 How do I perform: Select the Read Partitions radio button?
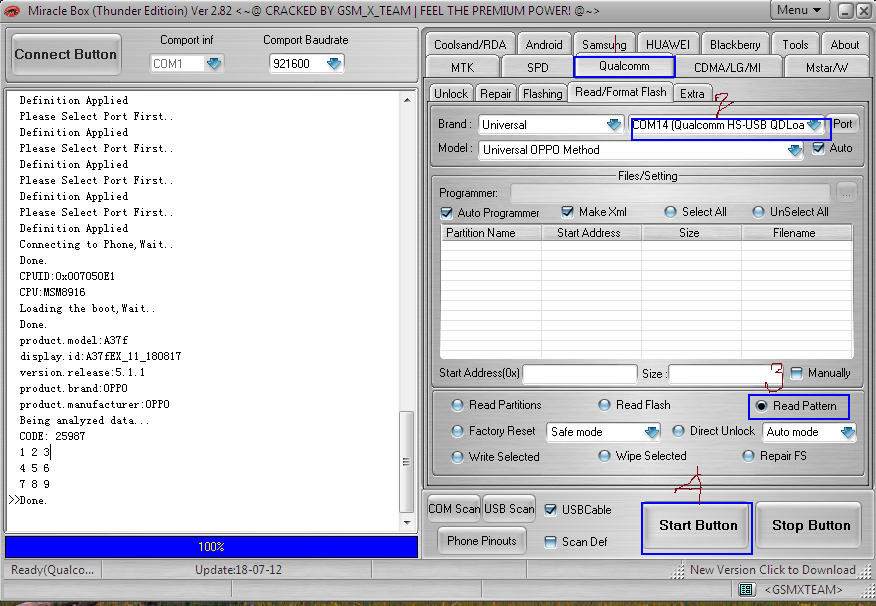coord(458,405)
